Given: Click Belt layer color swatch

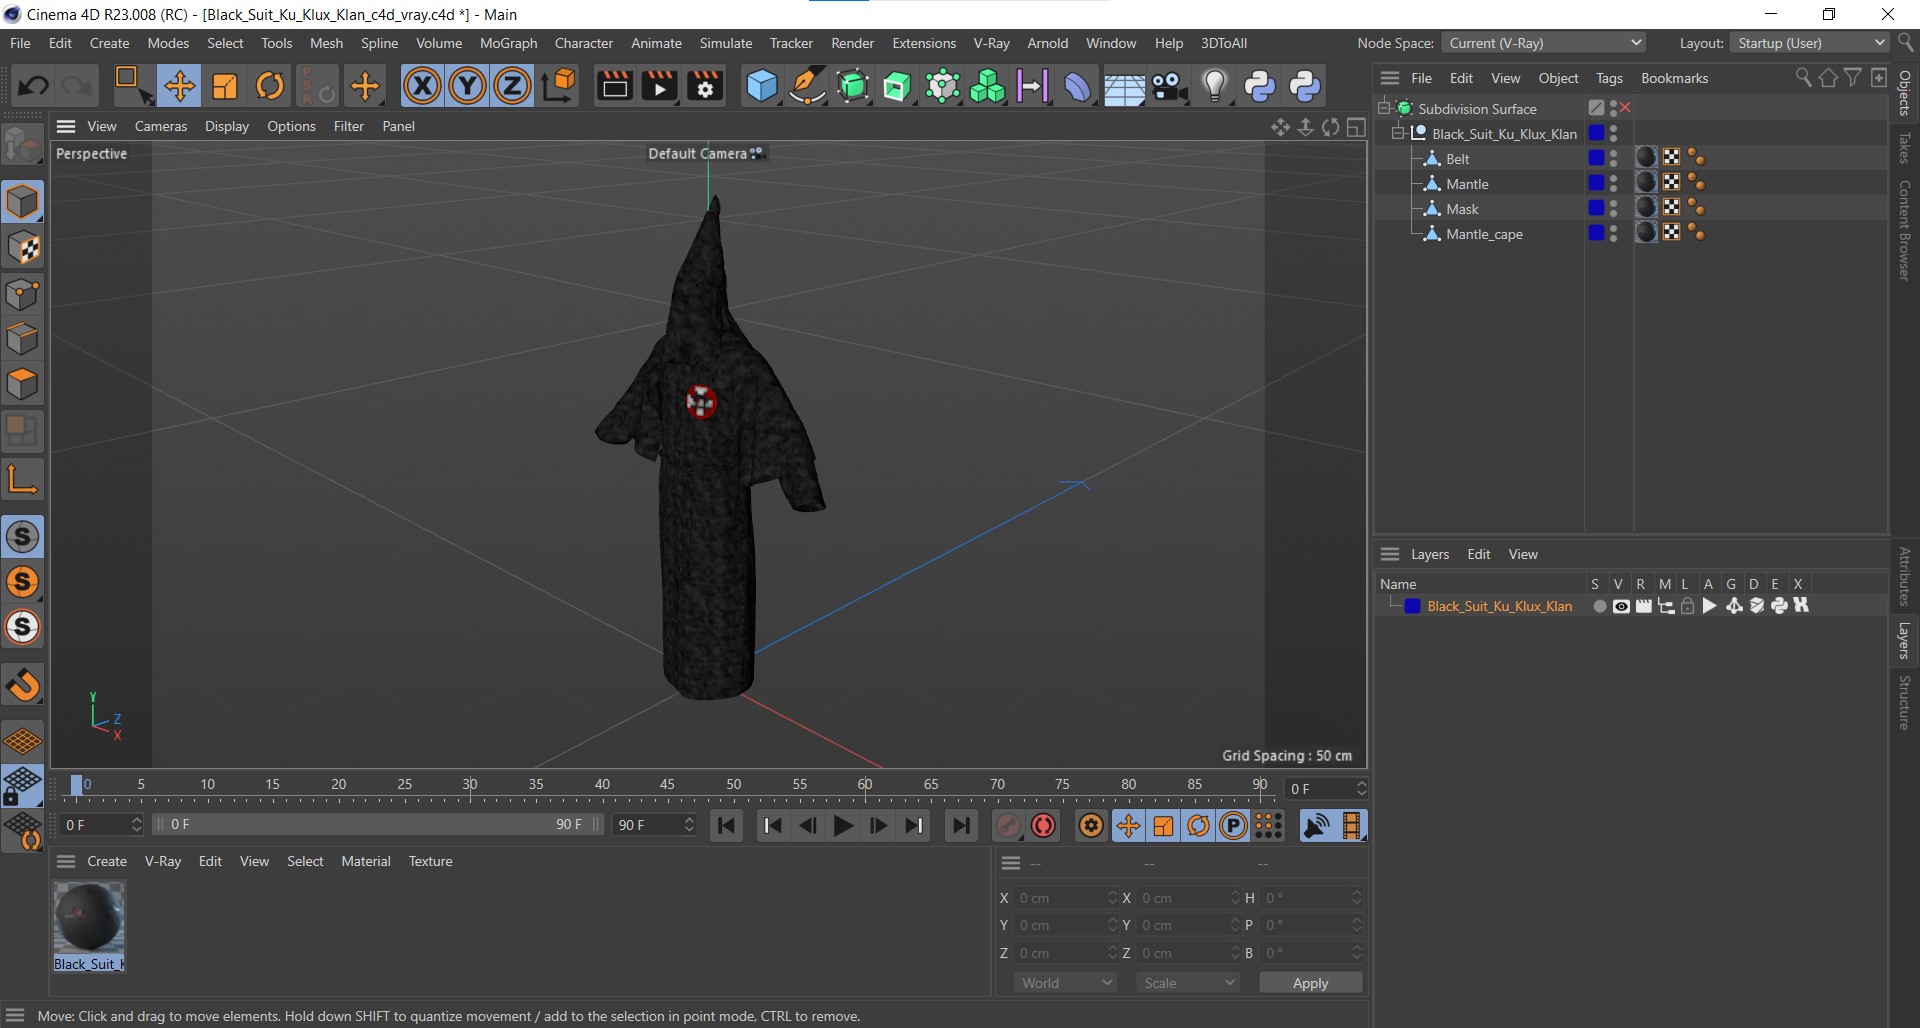Looking at the screenshot, I should [x=1596, y=158].
